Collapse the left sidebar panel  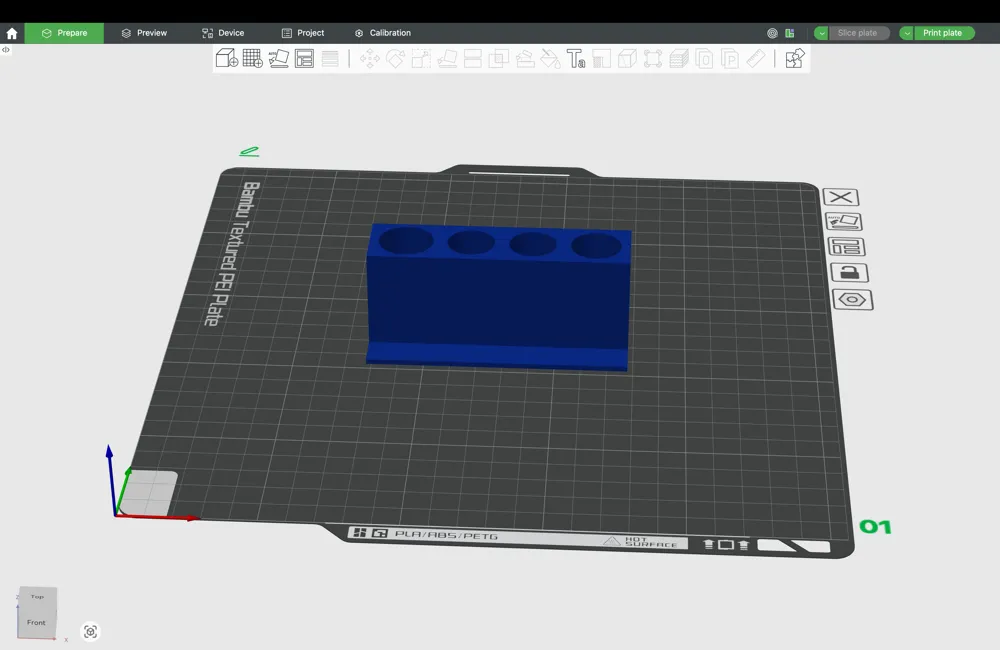click(x=6, y=50)
